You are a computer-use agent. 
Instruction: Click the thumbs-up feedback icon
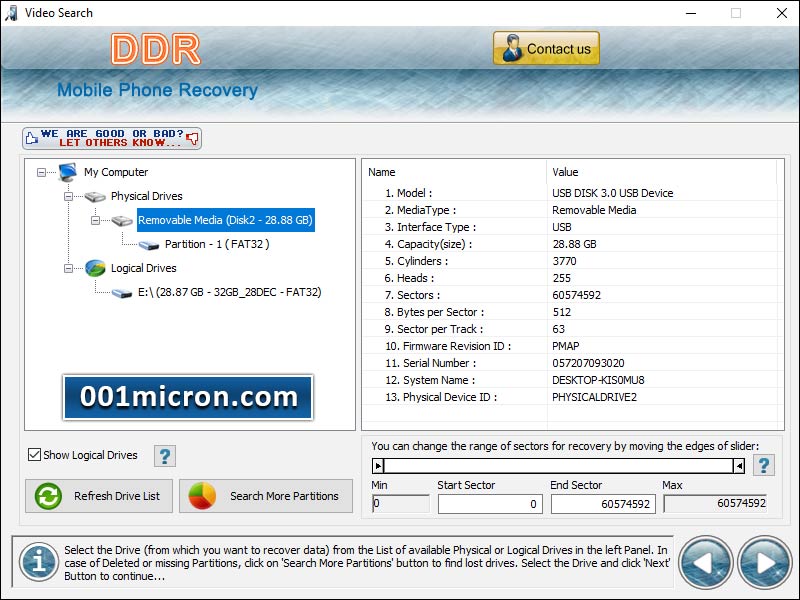[31, 137]
